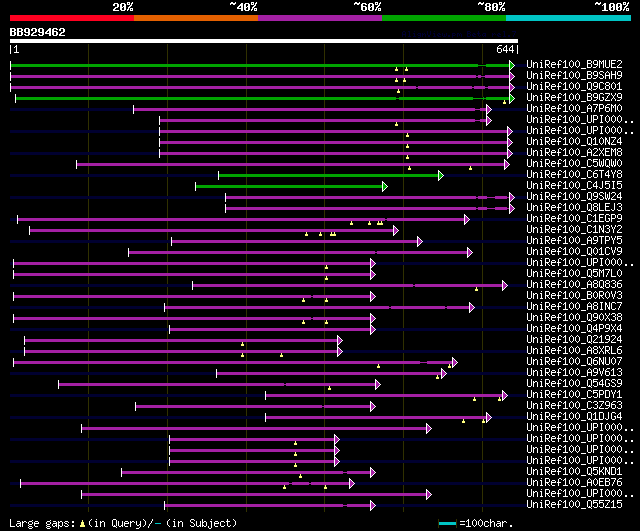This screenshot has height=531, width=640.
Task: Choose the UniRef100_C5WQW0 label
Action: (x=574, y=164)
